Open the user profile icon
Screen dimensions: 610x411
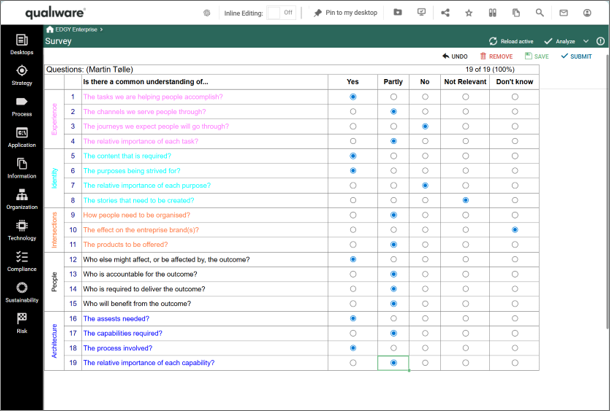(x=587, y=13)
